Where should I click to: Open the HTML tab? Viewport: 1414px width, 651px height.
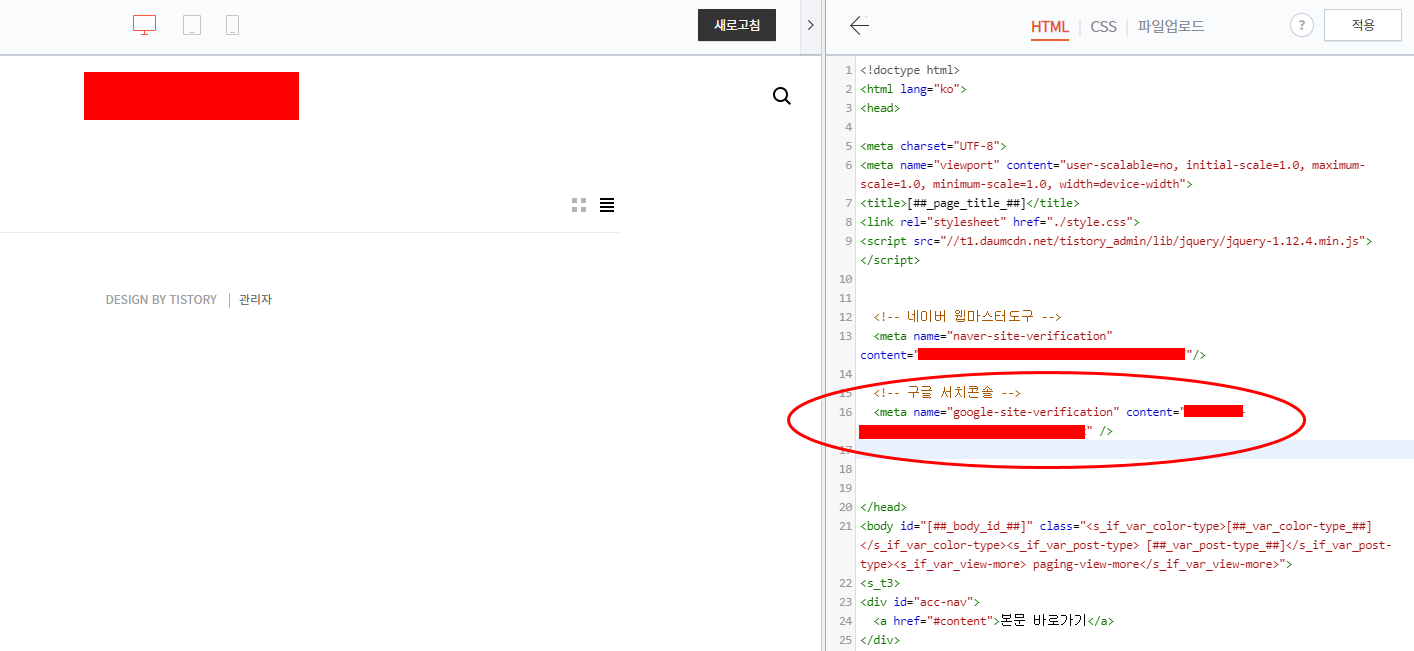pyautogui.click(x=1050, y=27)
